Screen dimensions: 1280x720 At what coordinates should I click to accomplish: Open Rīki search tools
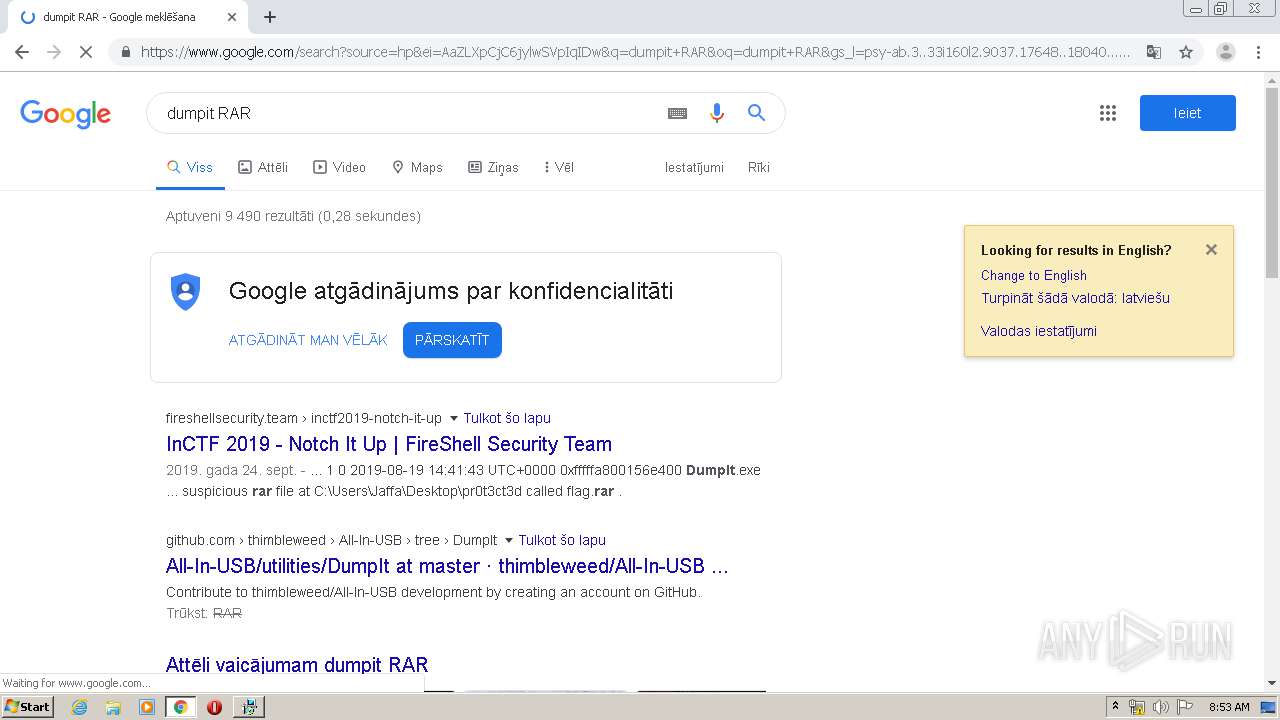759,167
